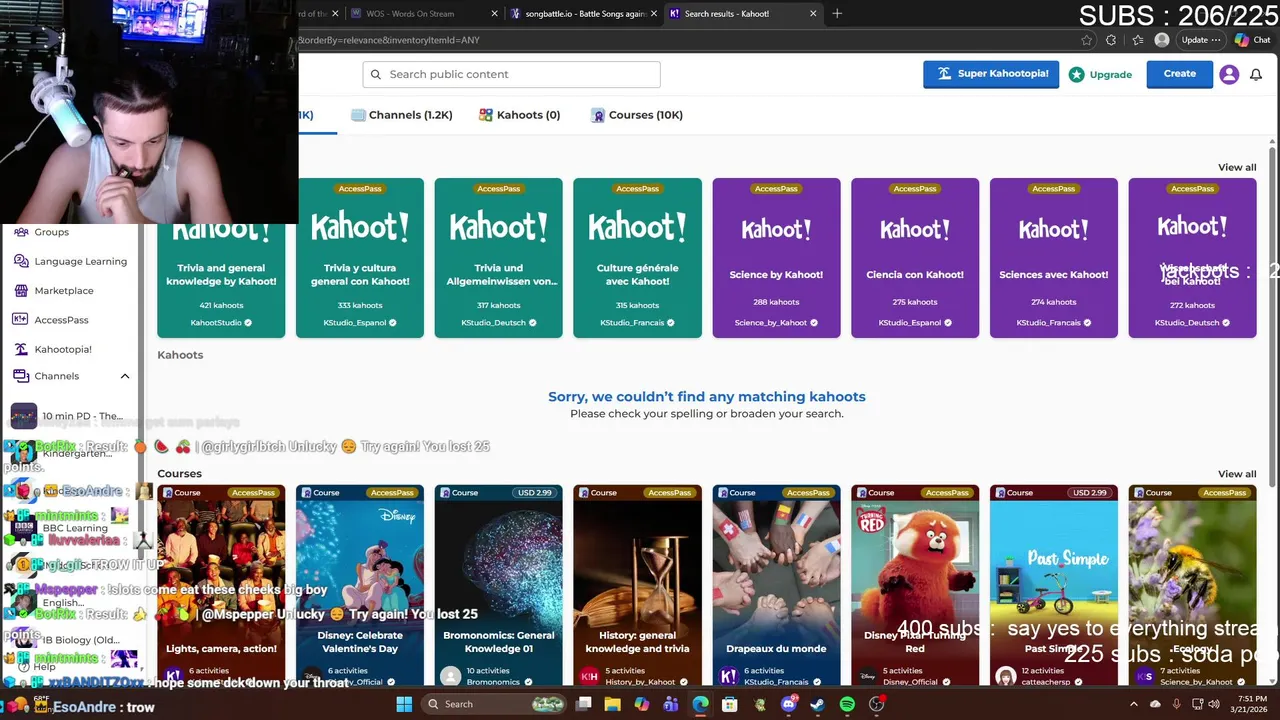Click Language Learning icon in sidebar

[x=20, y=261]
